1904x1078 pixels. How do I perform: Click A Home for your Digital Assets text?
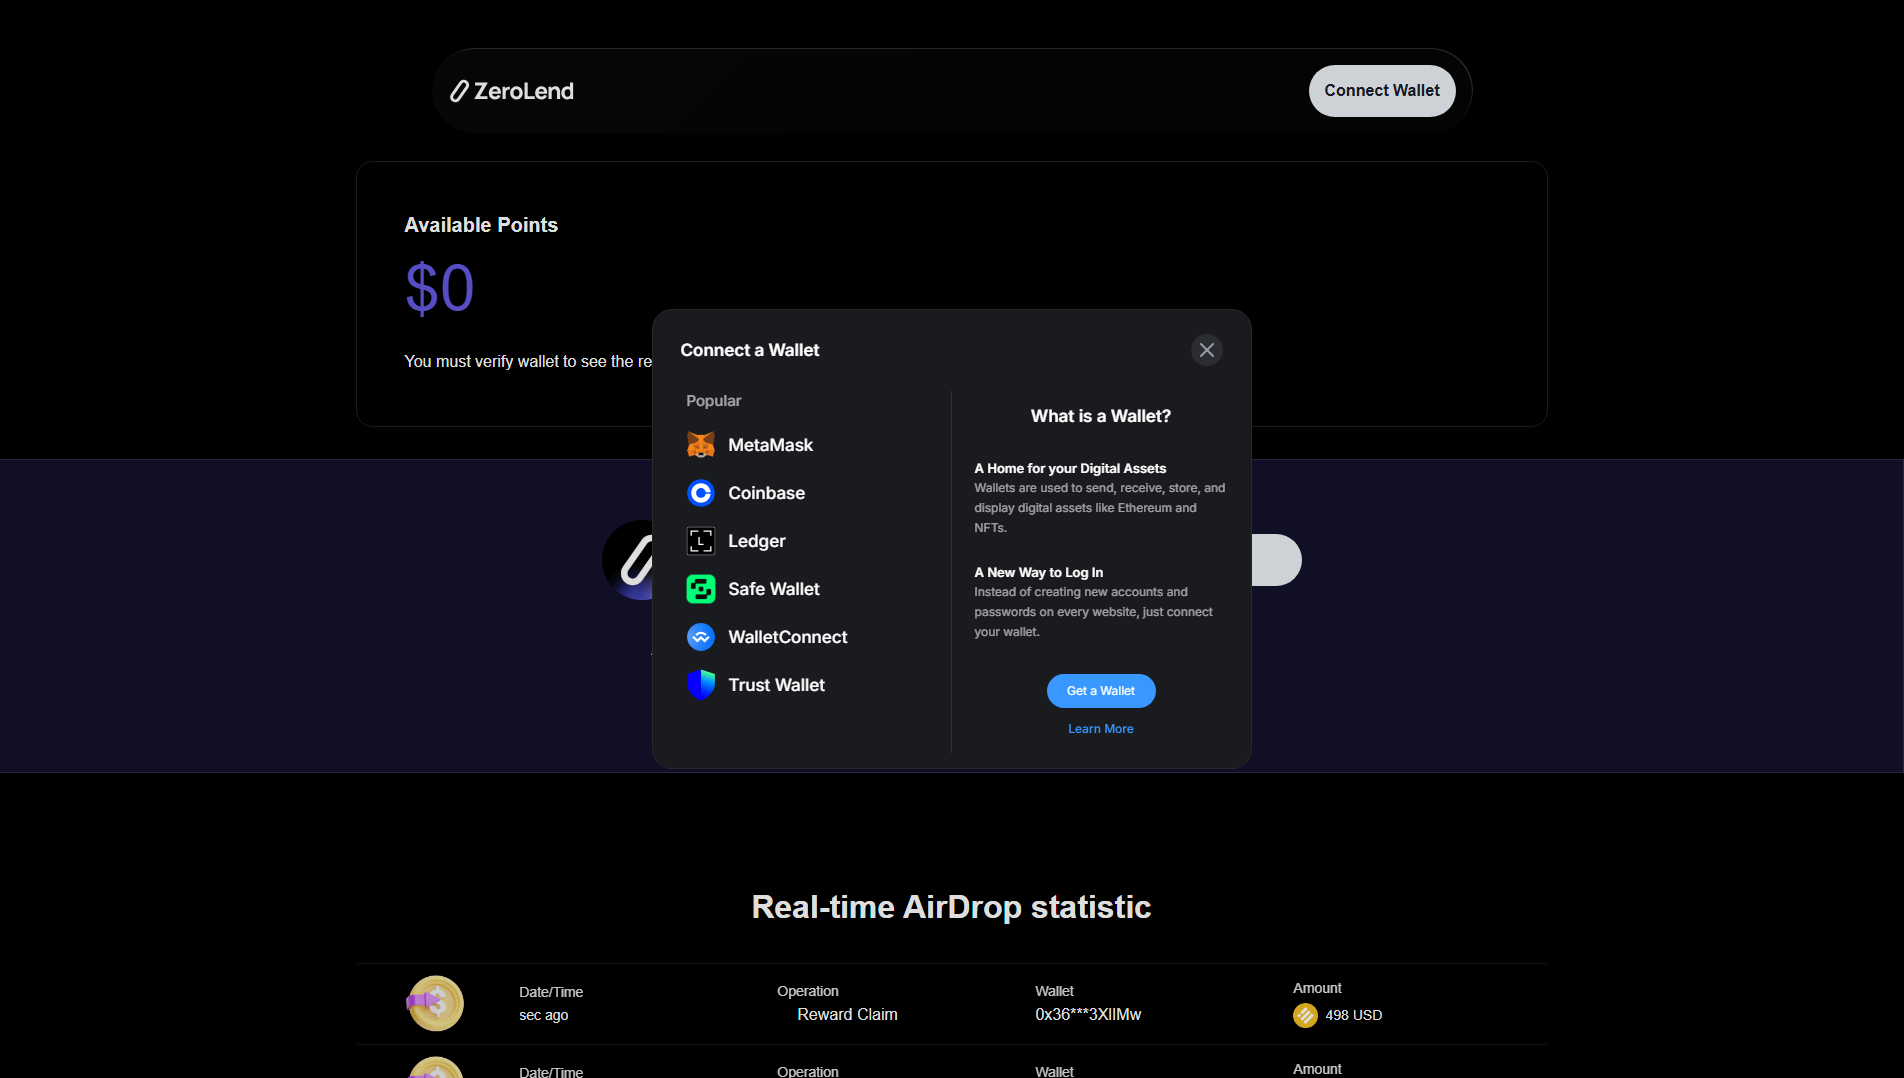pos(1070,468)
